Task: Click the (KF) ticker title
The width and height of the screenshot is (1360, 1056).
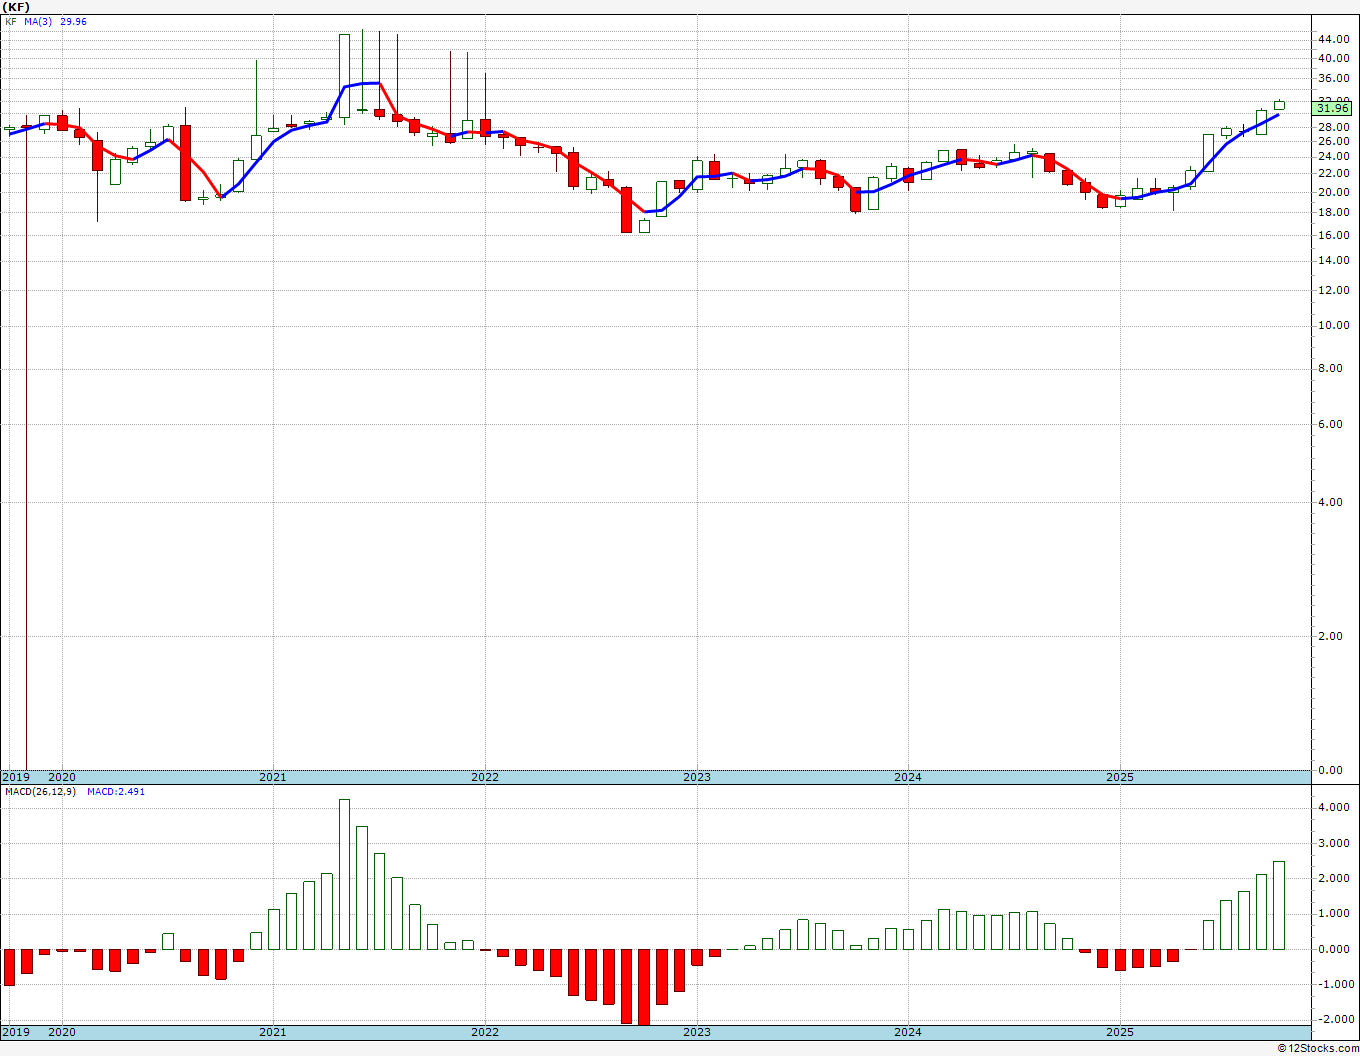Action: (17, 7)
